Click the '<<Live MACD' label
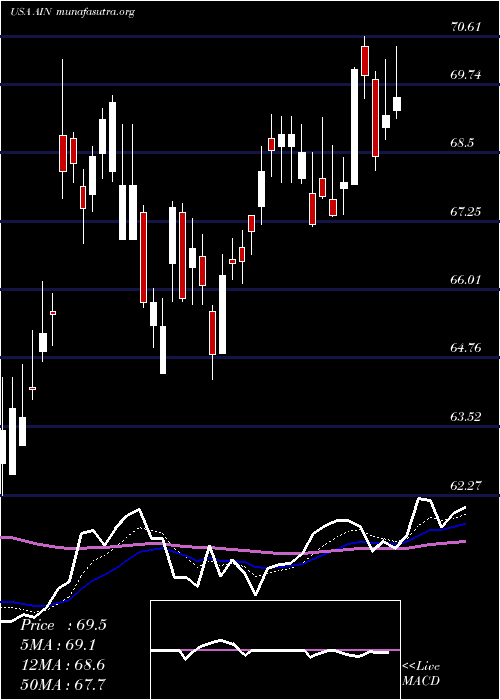The image size is (500, 700). (421, 674)
